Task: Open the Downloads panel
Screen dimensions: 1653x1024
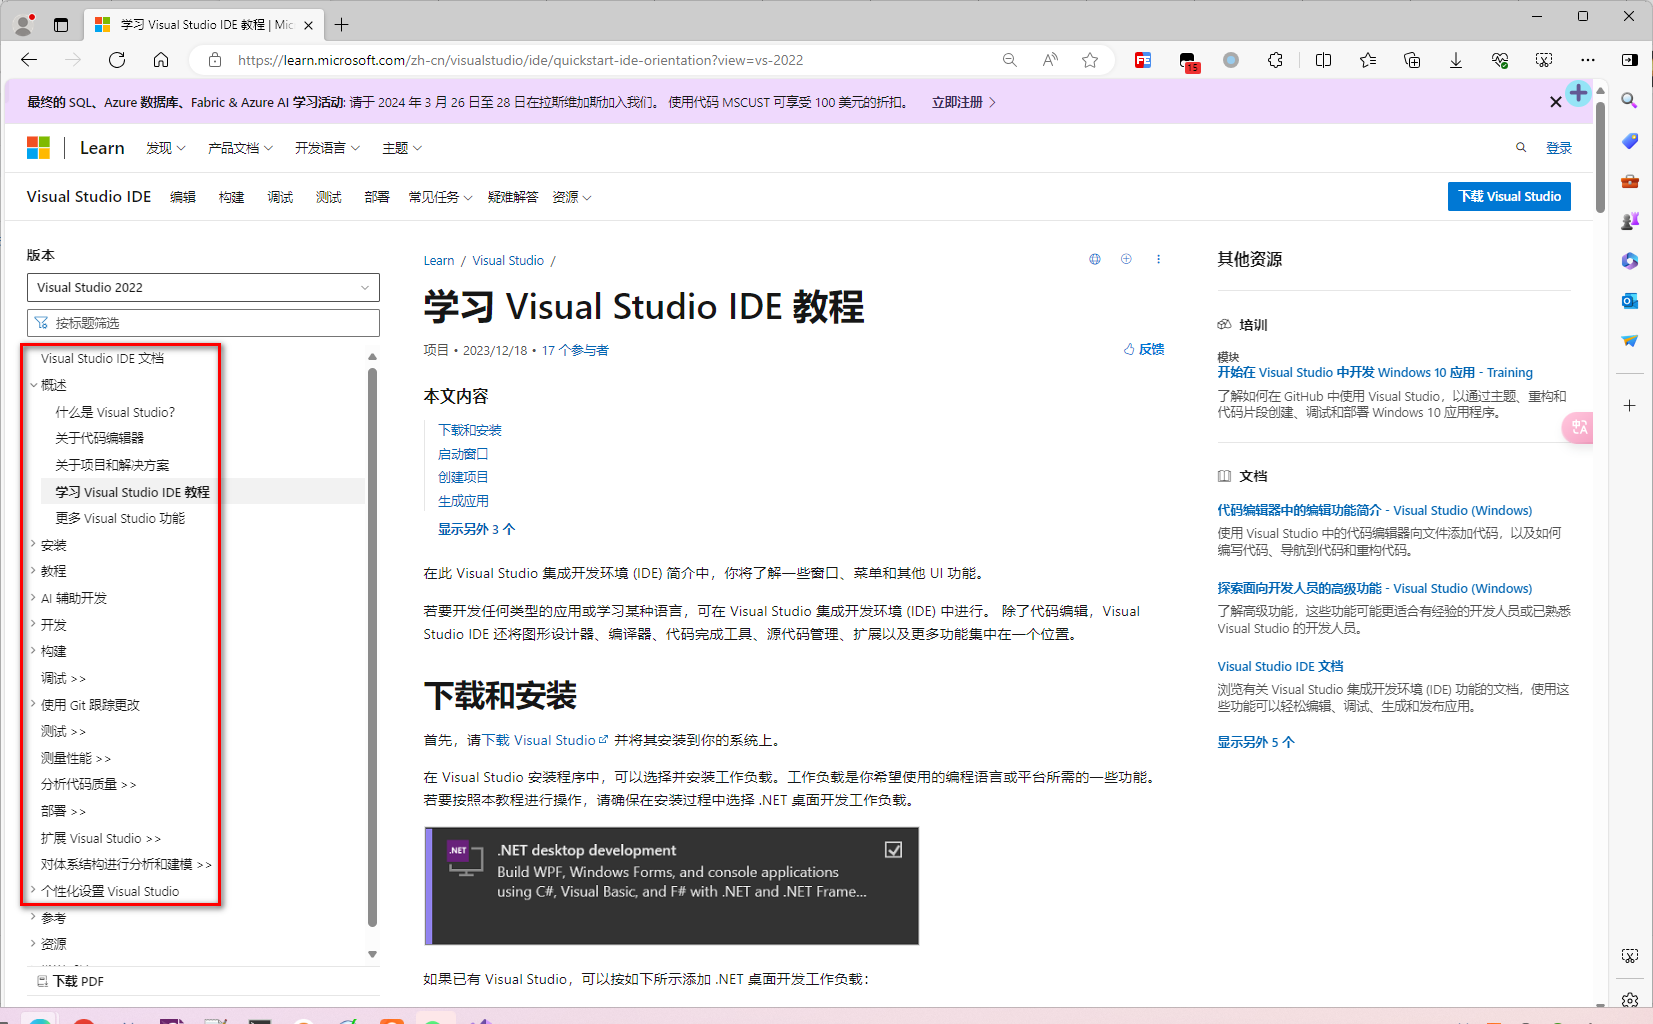Action: click(1456, 60)
